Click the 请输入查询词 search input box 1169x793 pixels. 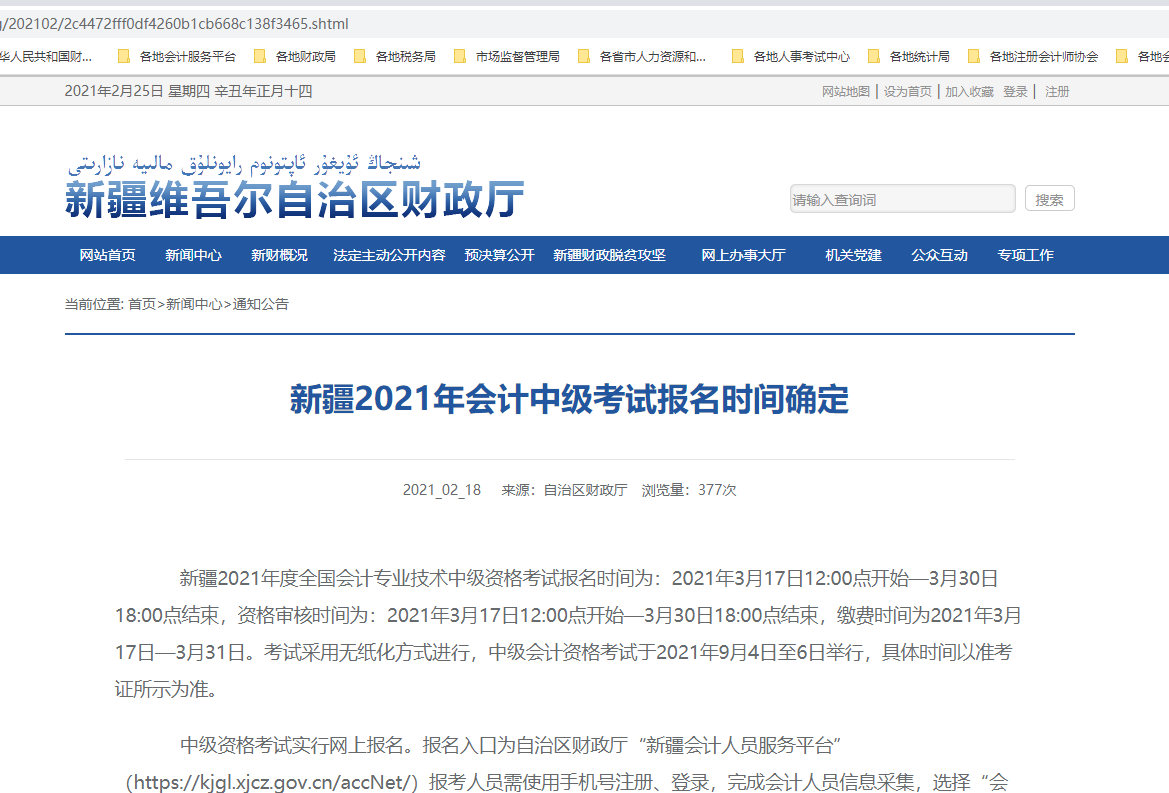902,199
